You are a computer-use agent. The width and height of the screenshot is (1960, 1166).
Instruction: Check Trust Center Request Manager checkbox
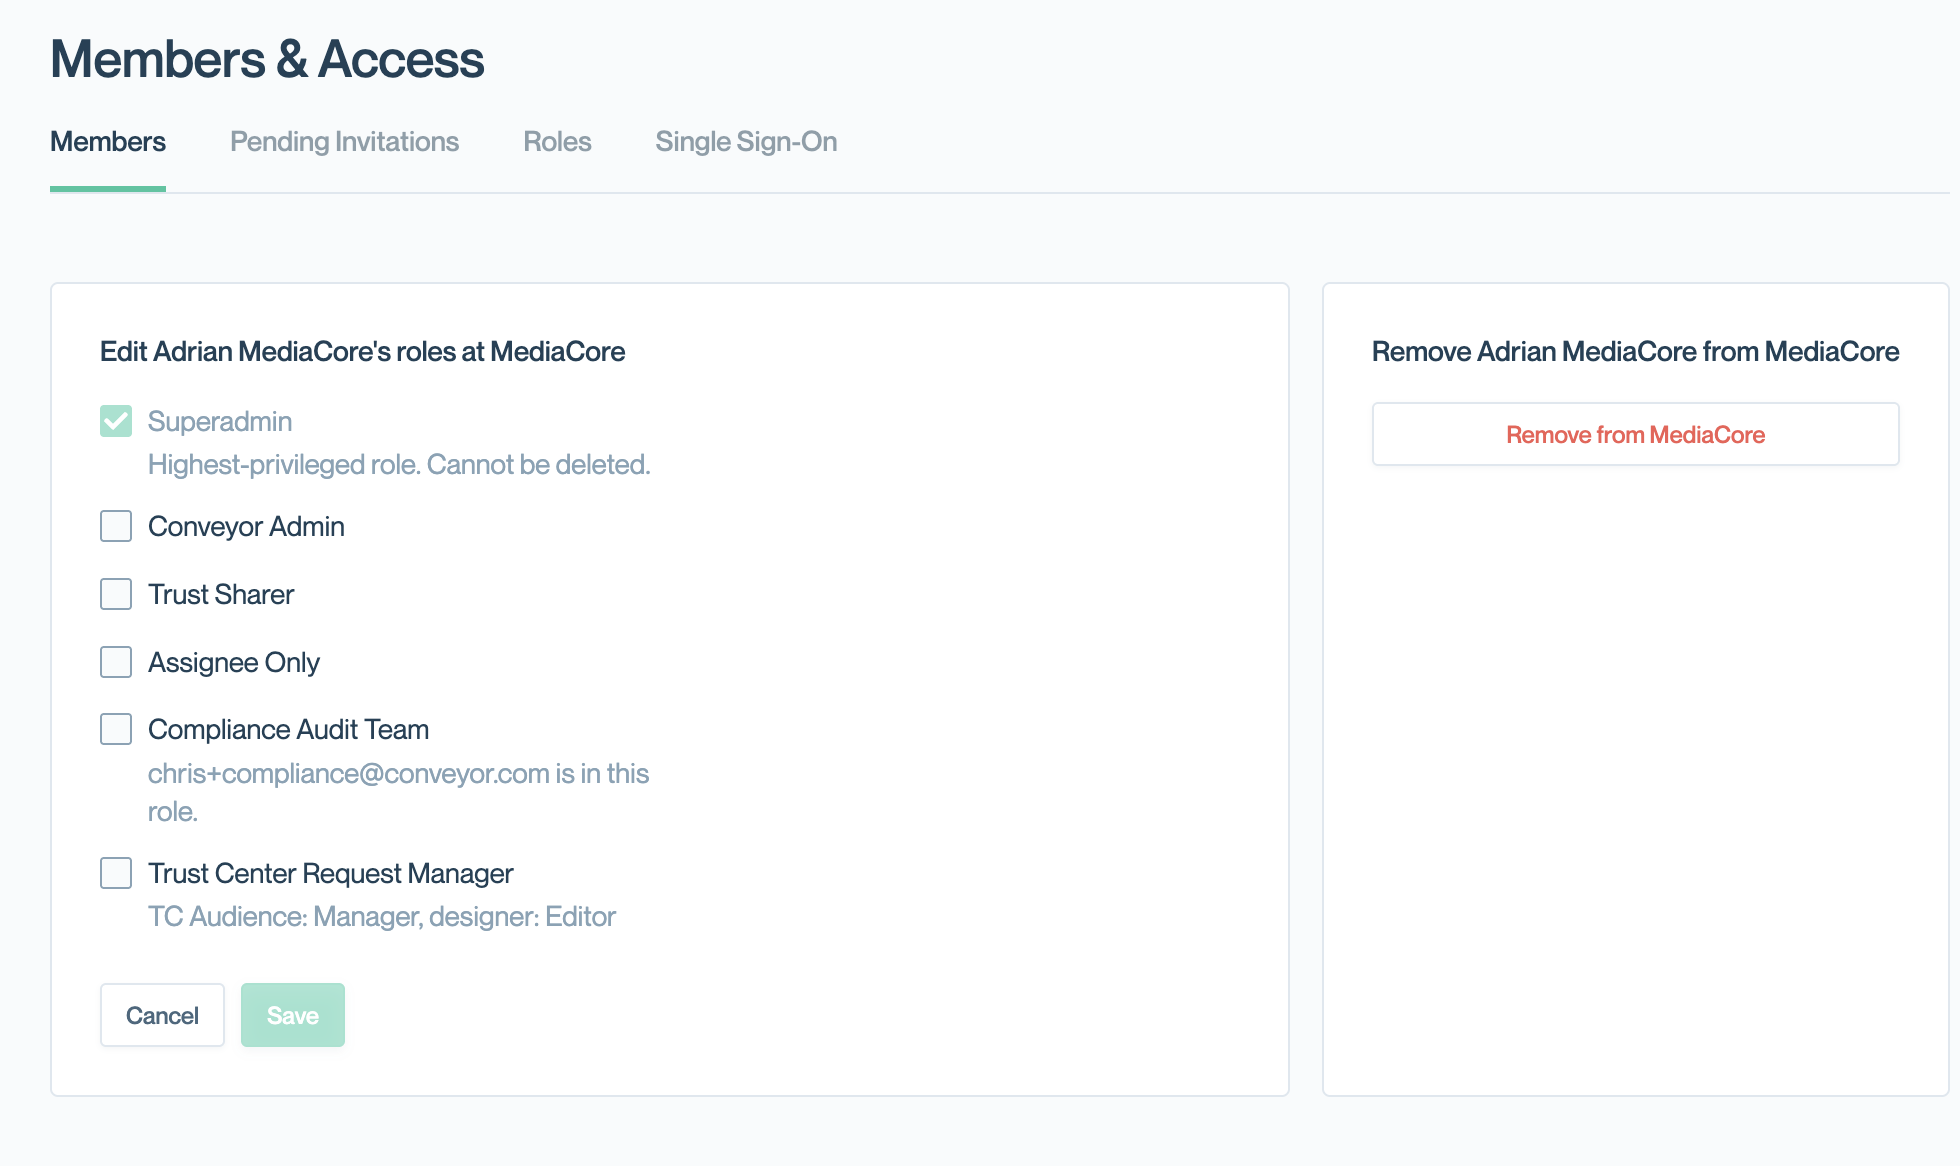tap(116, 873)
